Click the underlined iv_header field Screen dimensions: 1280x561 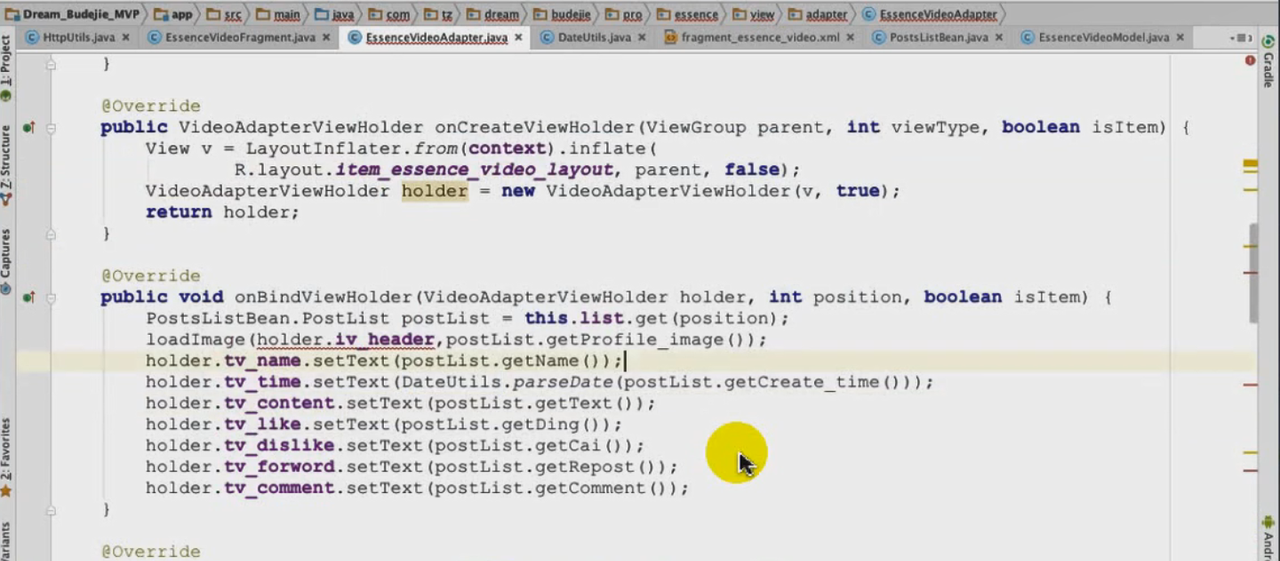(385, 340)
